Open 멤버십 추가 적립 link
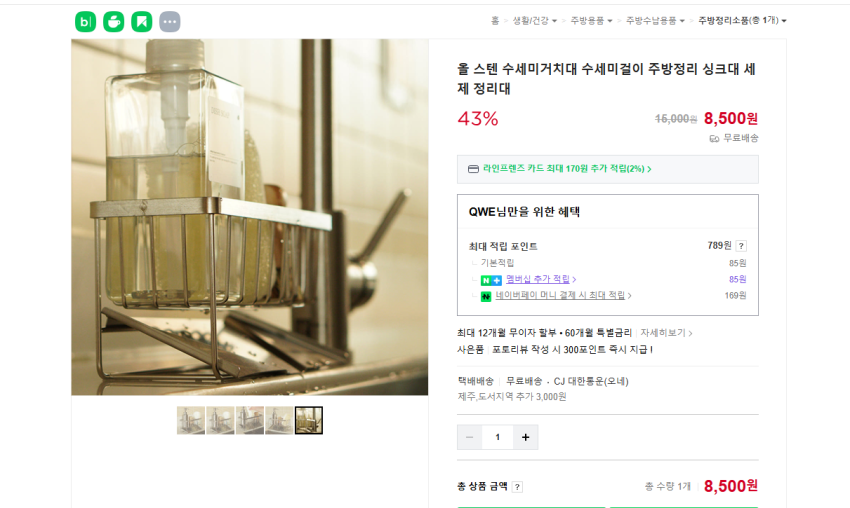The width and height of the screenshot is (850, 508). coord(540,279)
